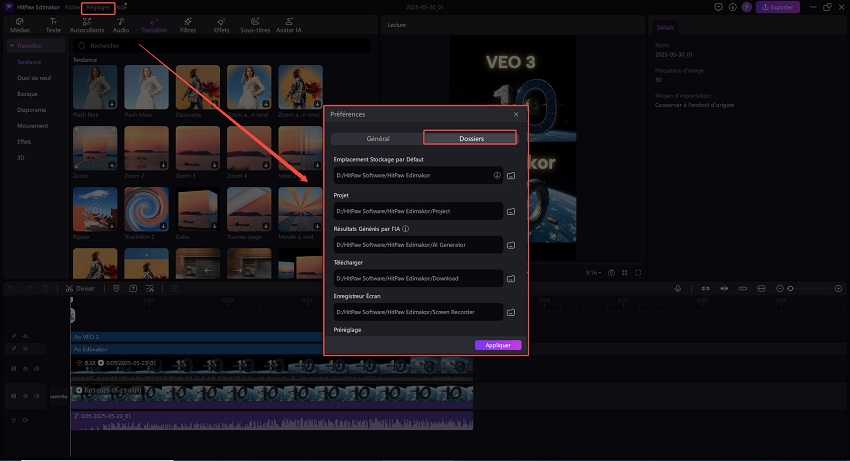Open the Aide menu

coord(122,7)
